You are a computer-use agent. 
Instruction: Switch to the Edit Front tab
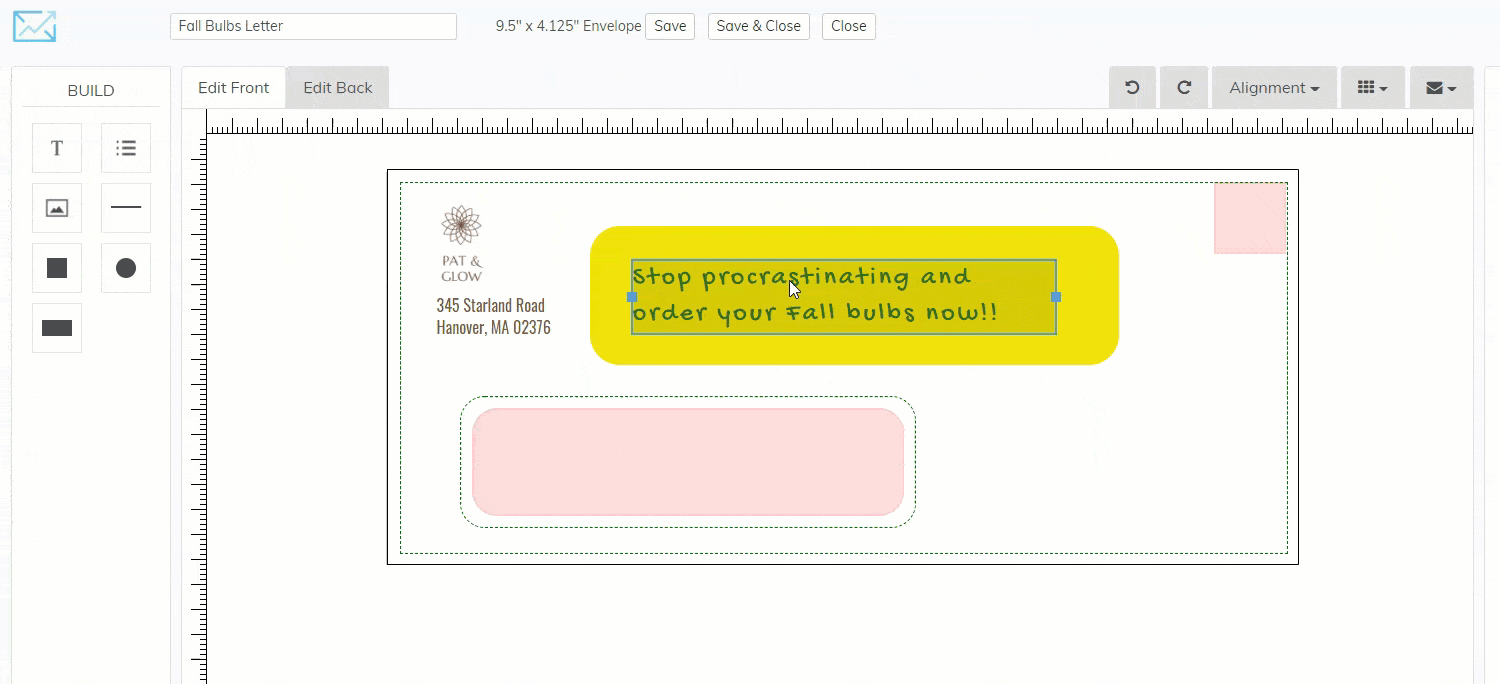pos(234,88)
